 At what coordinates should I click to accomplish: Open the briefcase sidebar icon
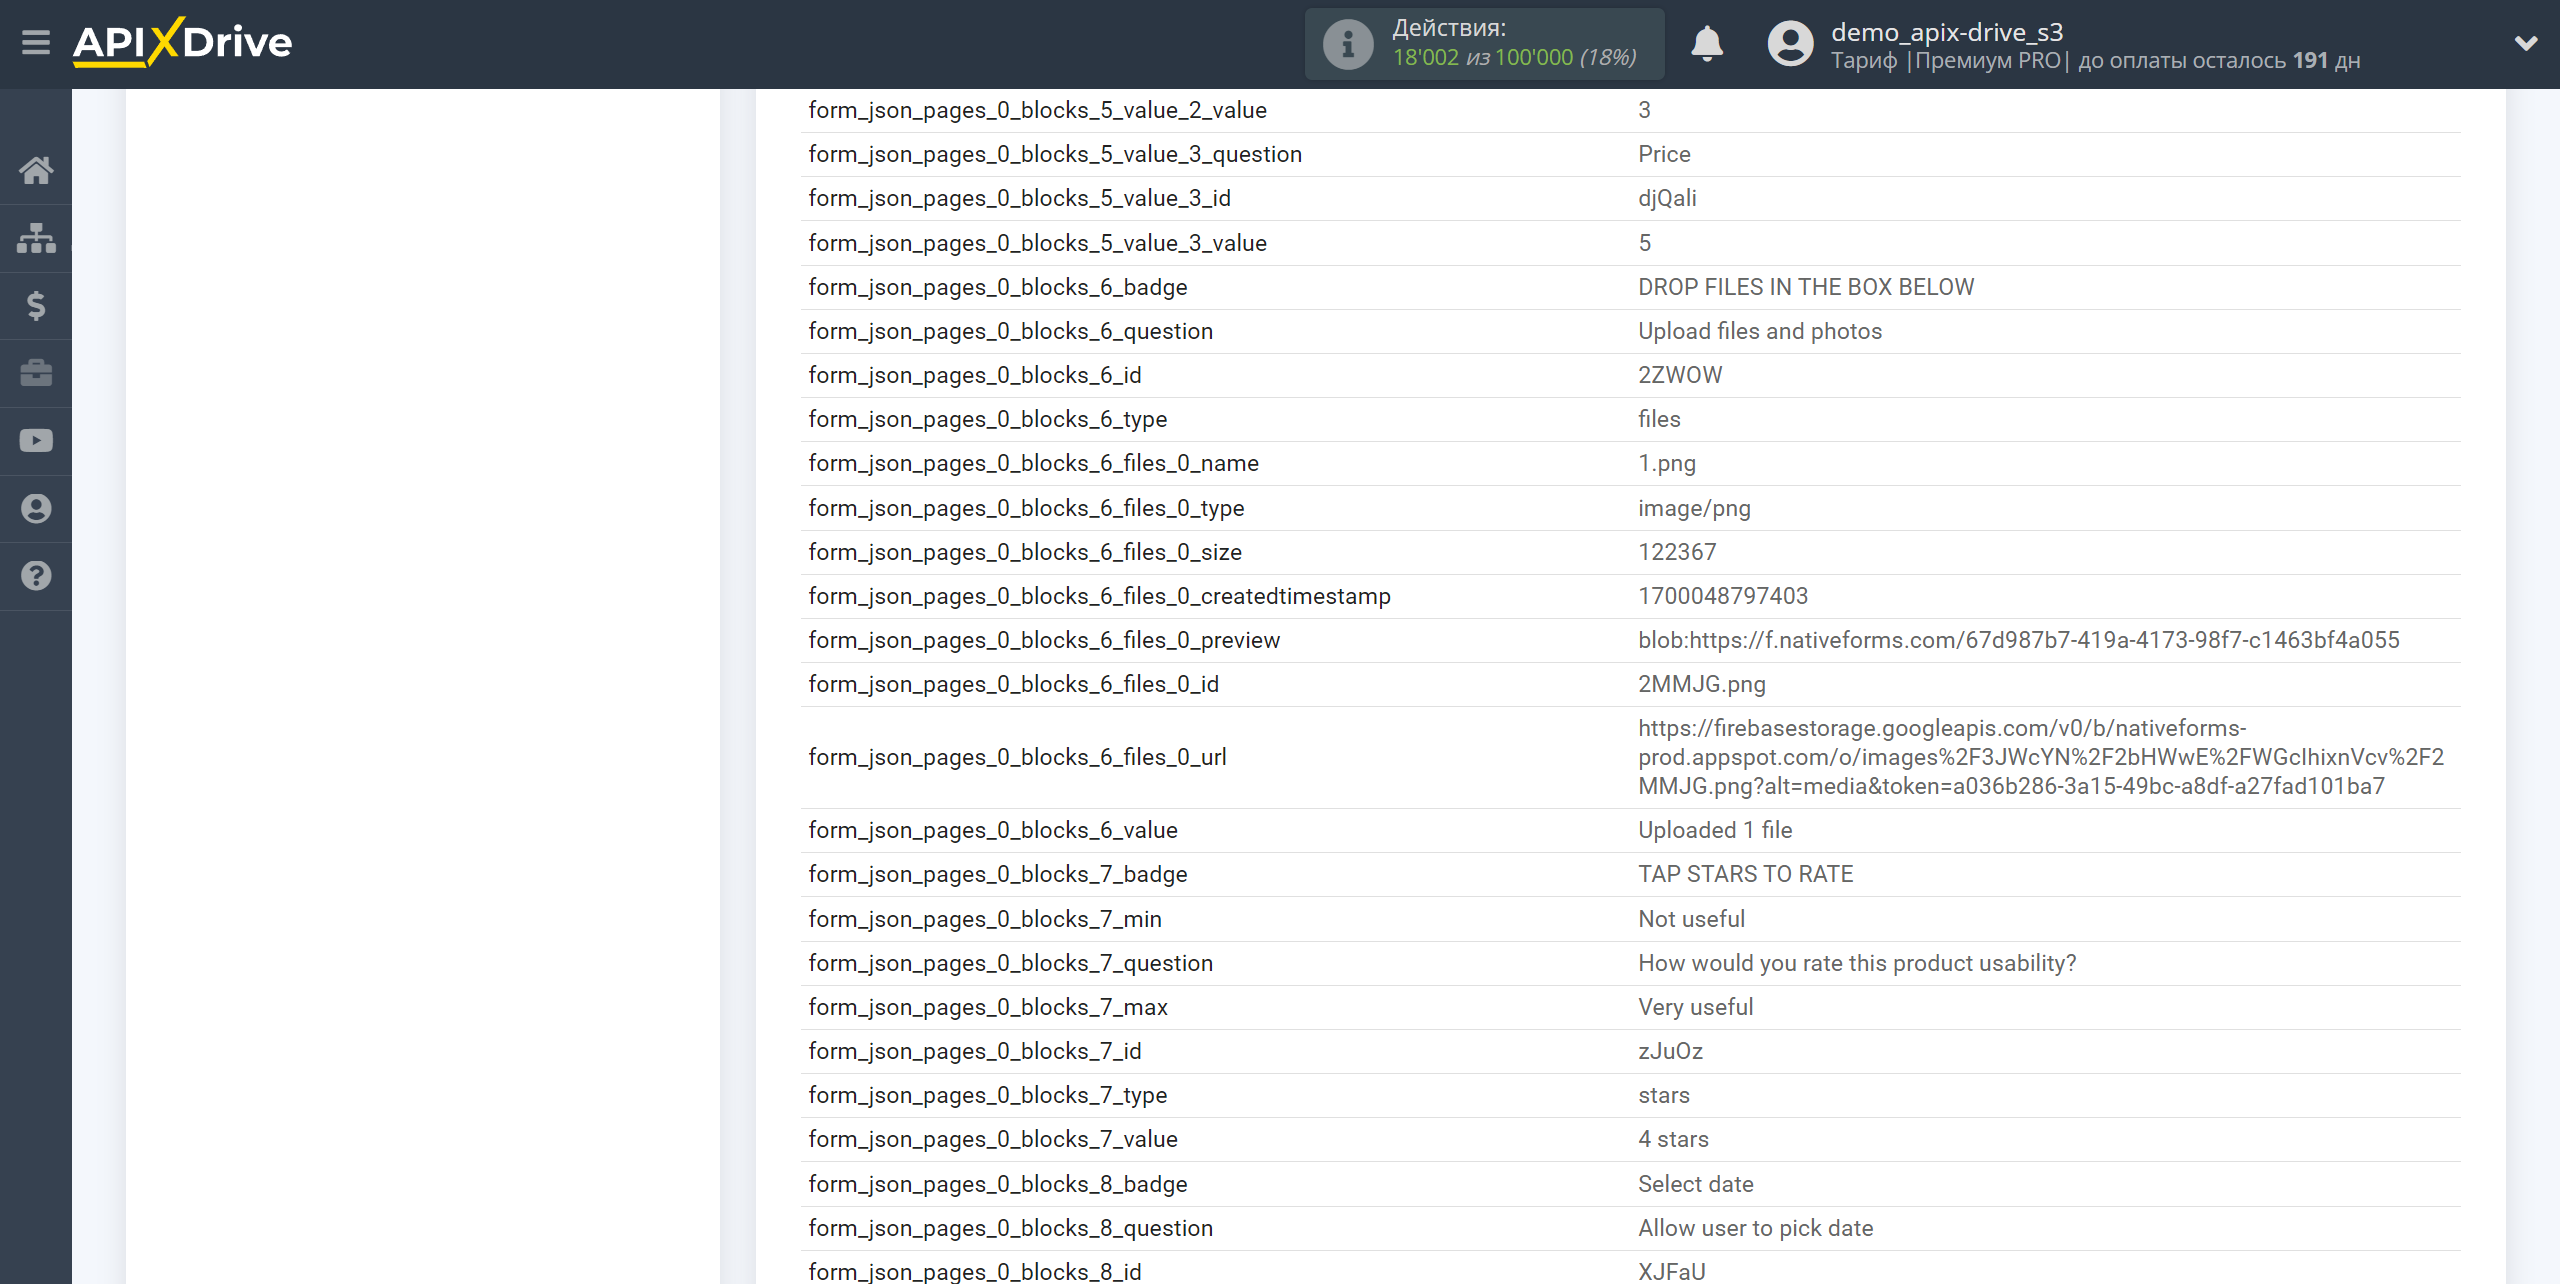36,373
